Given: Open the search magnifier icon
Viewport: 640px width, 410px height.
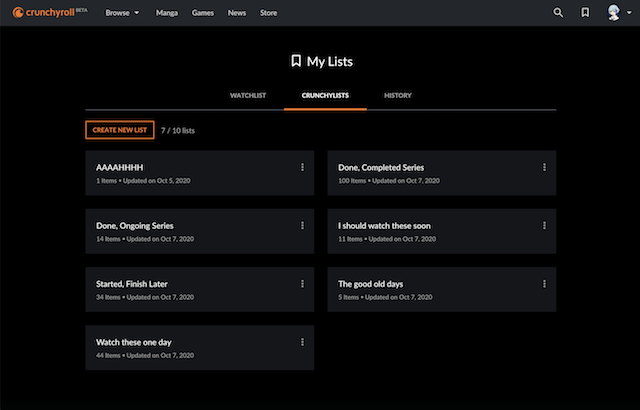Looking at the screenshot, I should (x=558, y=13).
